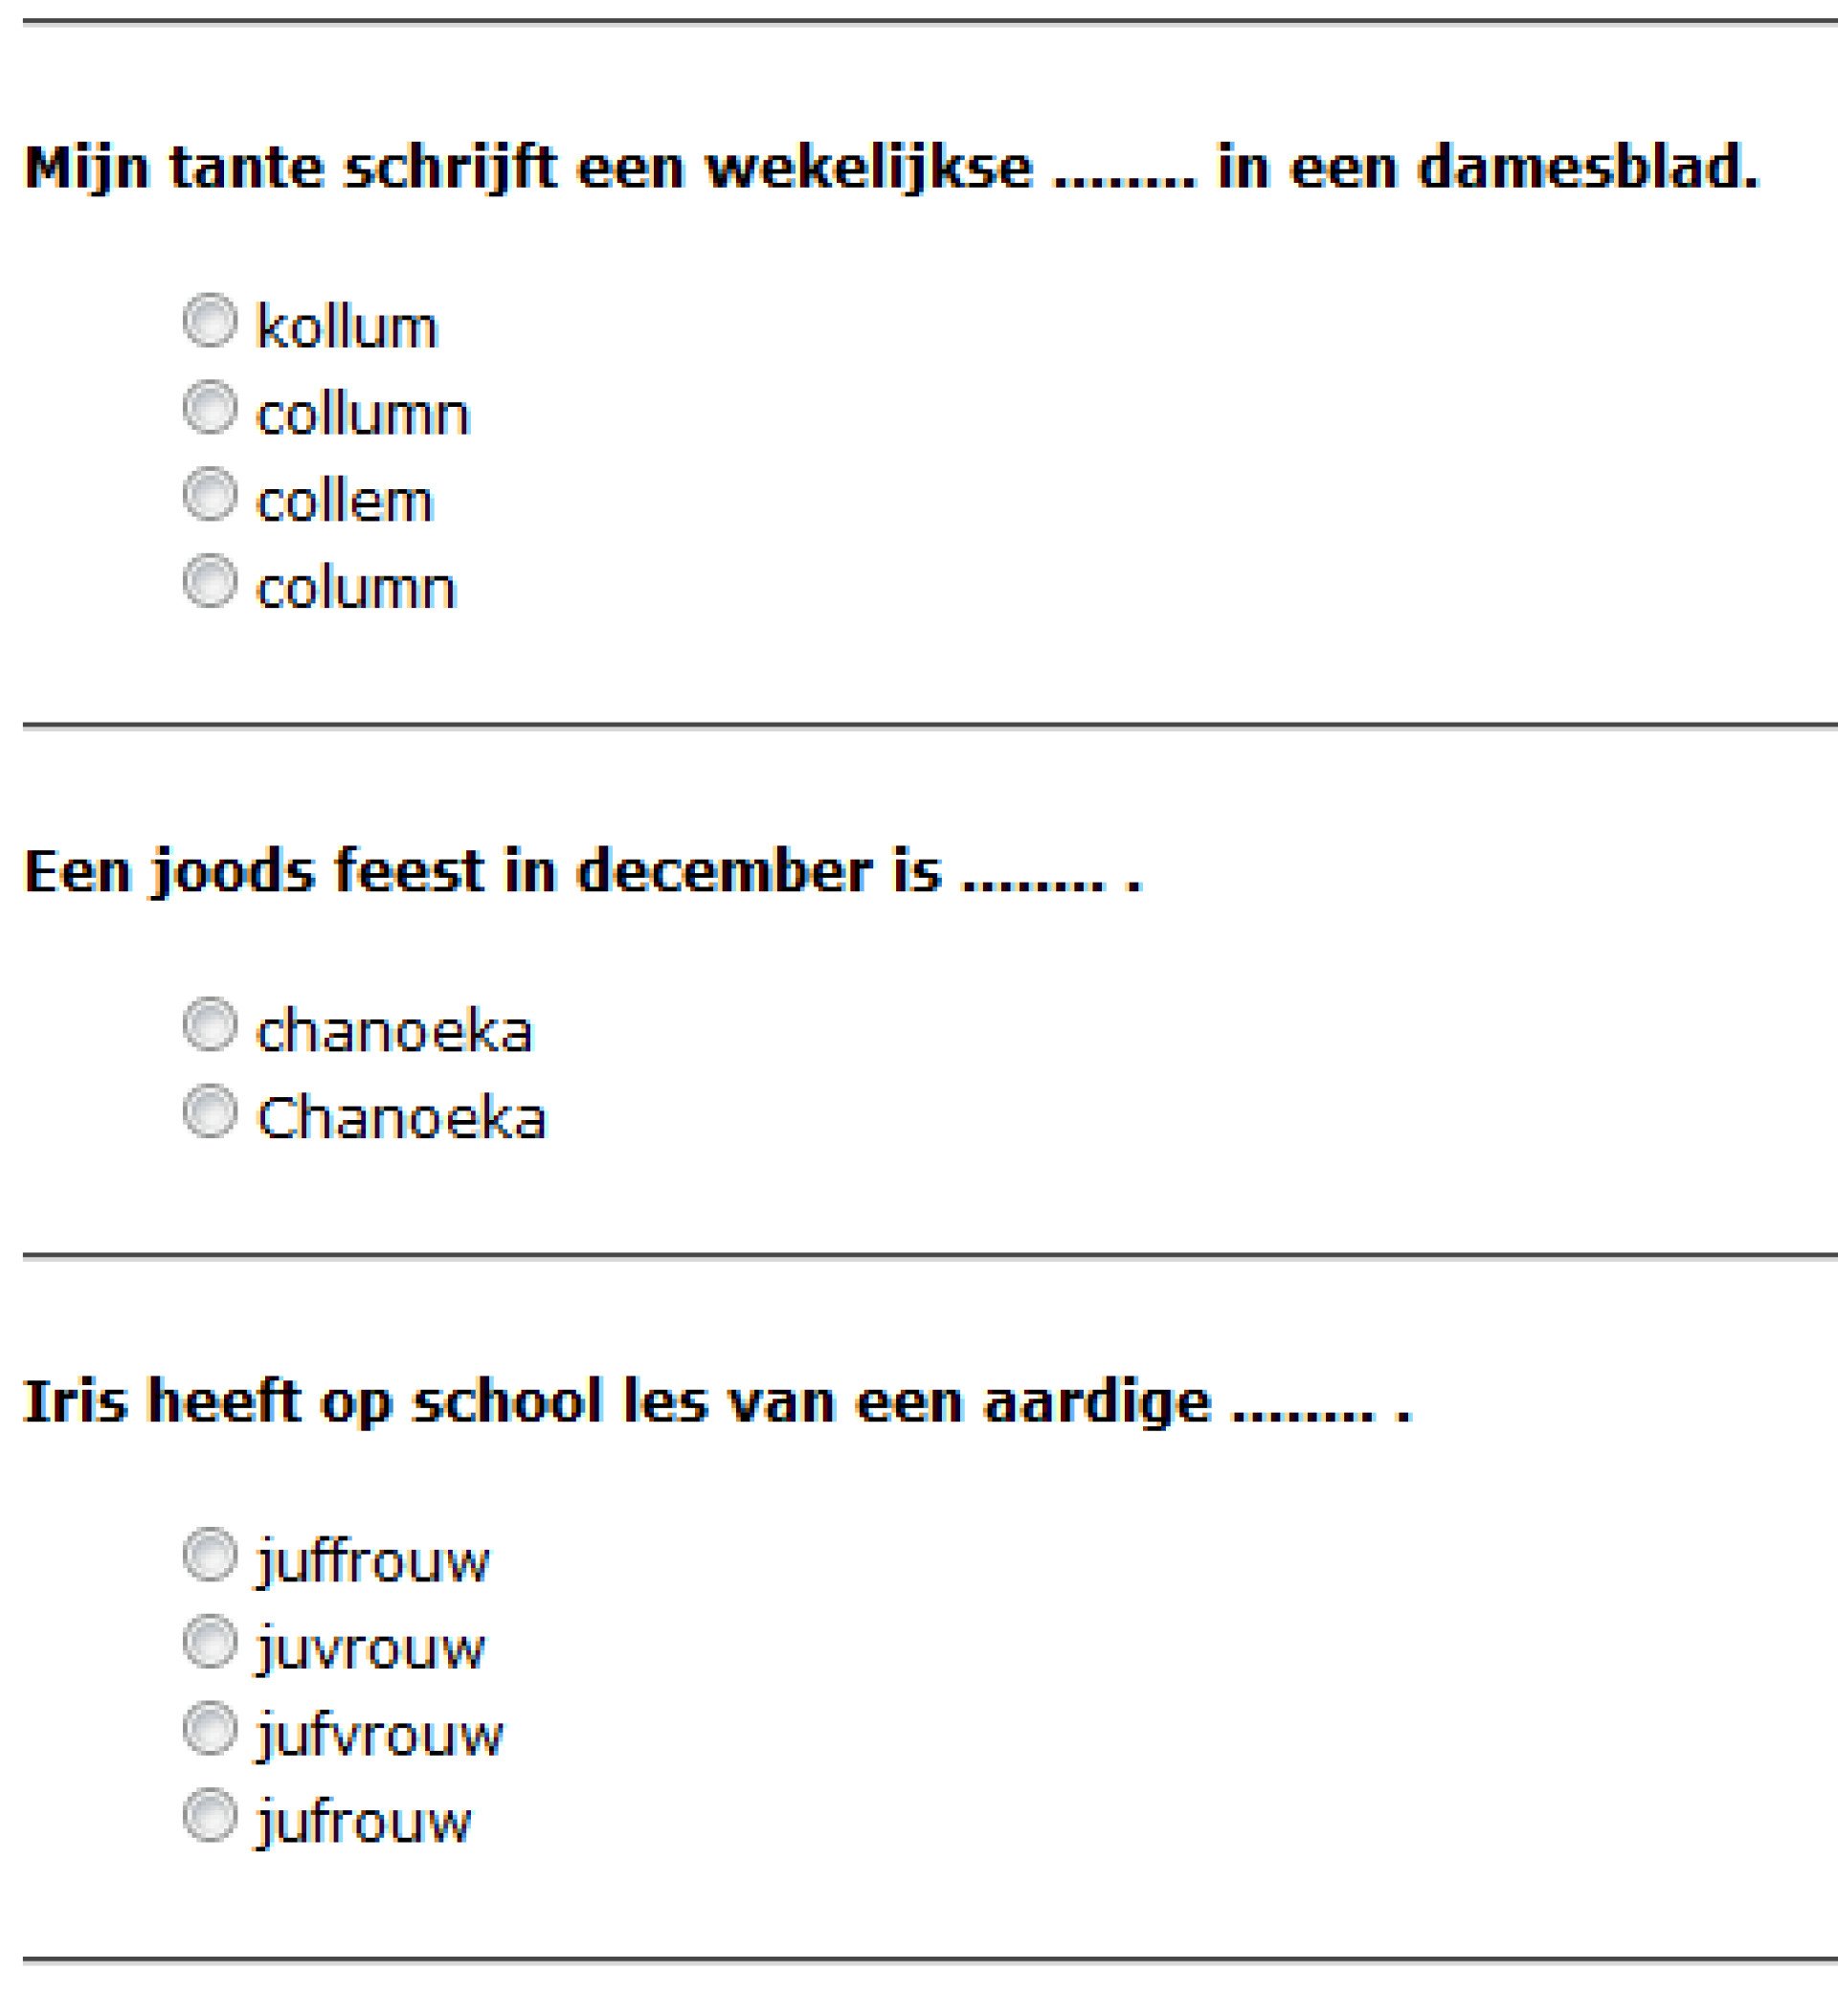Image resolution: width=1838 pixels, height=2016 pixels.
Task: Click the answer text kollum
Action: [347, 327]
